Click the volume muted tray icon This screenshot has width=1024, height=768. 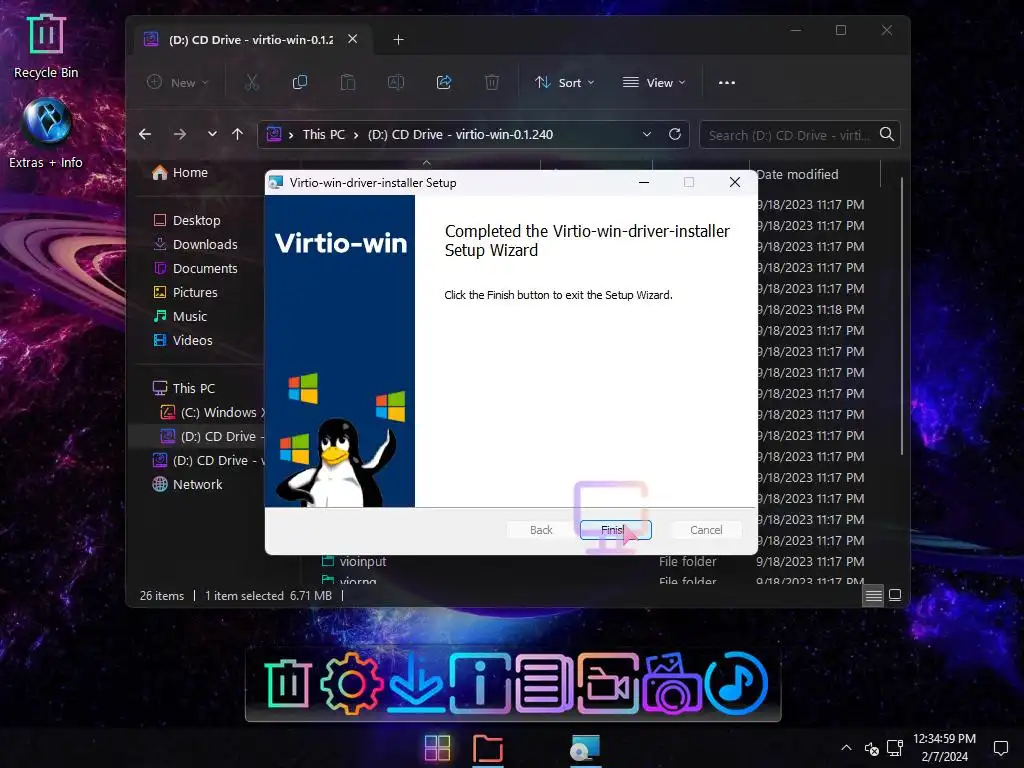click(x=871, y=748)
